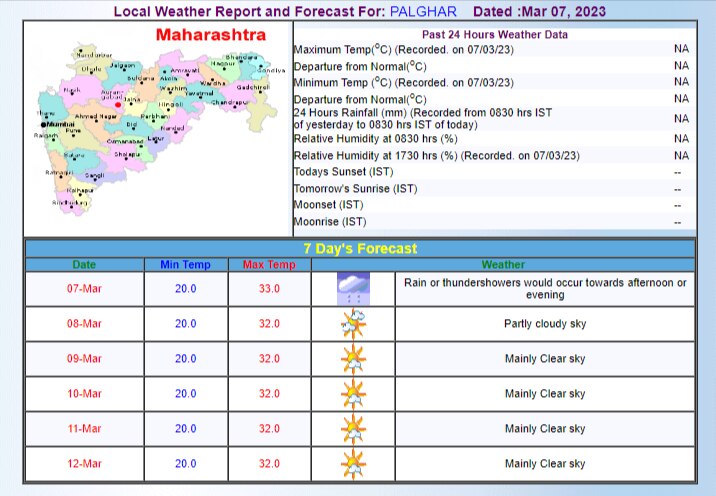Click the Maharashtra map title
Screen dimensions: 716x496
point(211,35)
